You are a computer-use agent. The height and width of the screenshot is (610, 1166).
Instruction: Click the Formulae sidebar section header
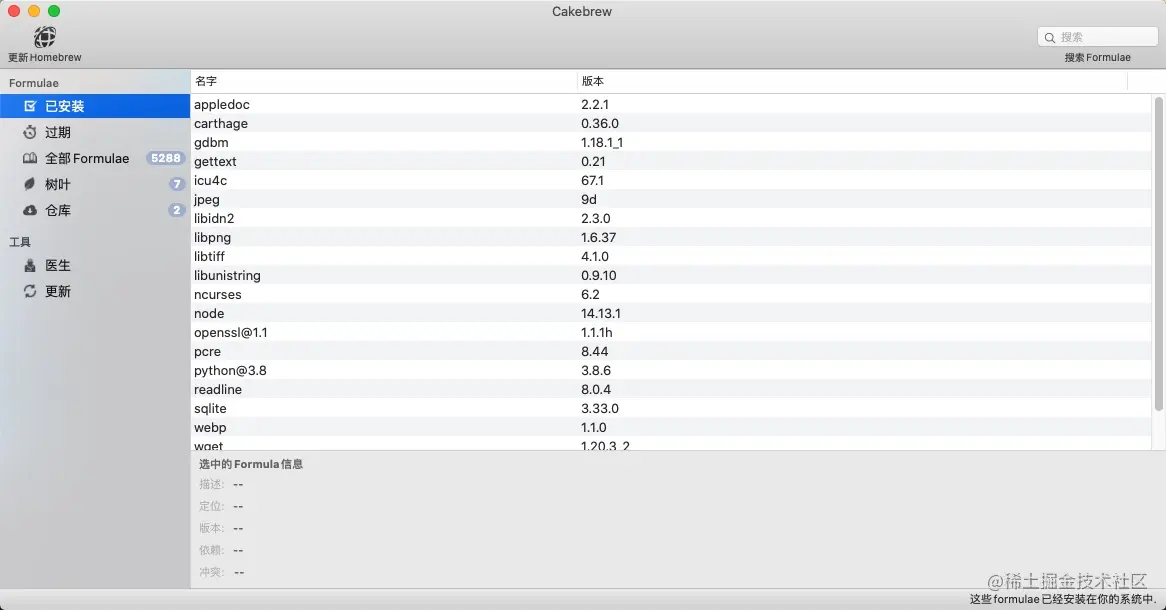tap(33, 83)
